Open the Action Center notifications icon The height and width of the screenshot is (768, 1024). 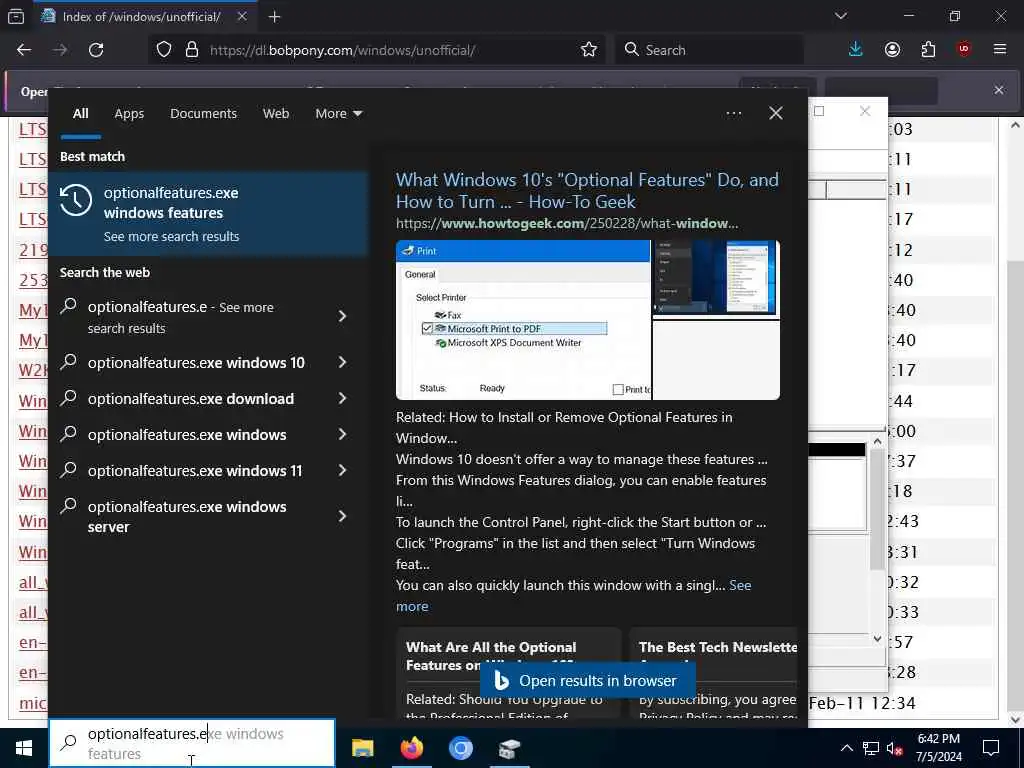pyautogui.click(x=991, y=748)
